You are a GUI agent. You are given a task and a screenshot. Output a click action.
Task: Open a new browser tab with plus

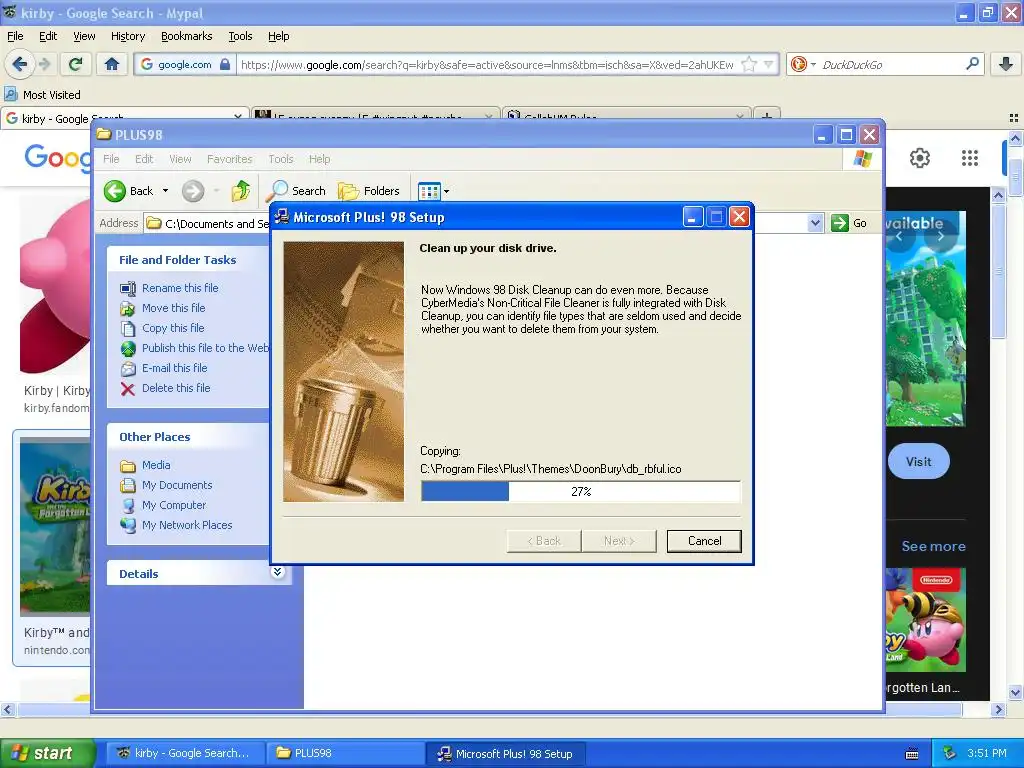[x=767, y=117]
